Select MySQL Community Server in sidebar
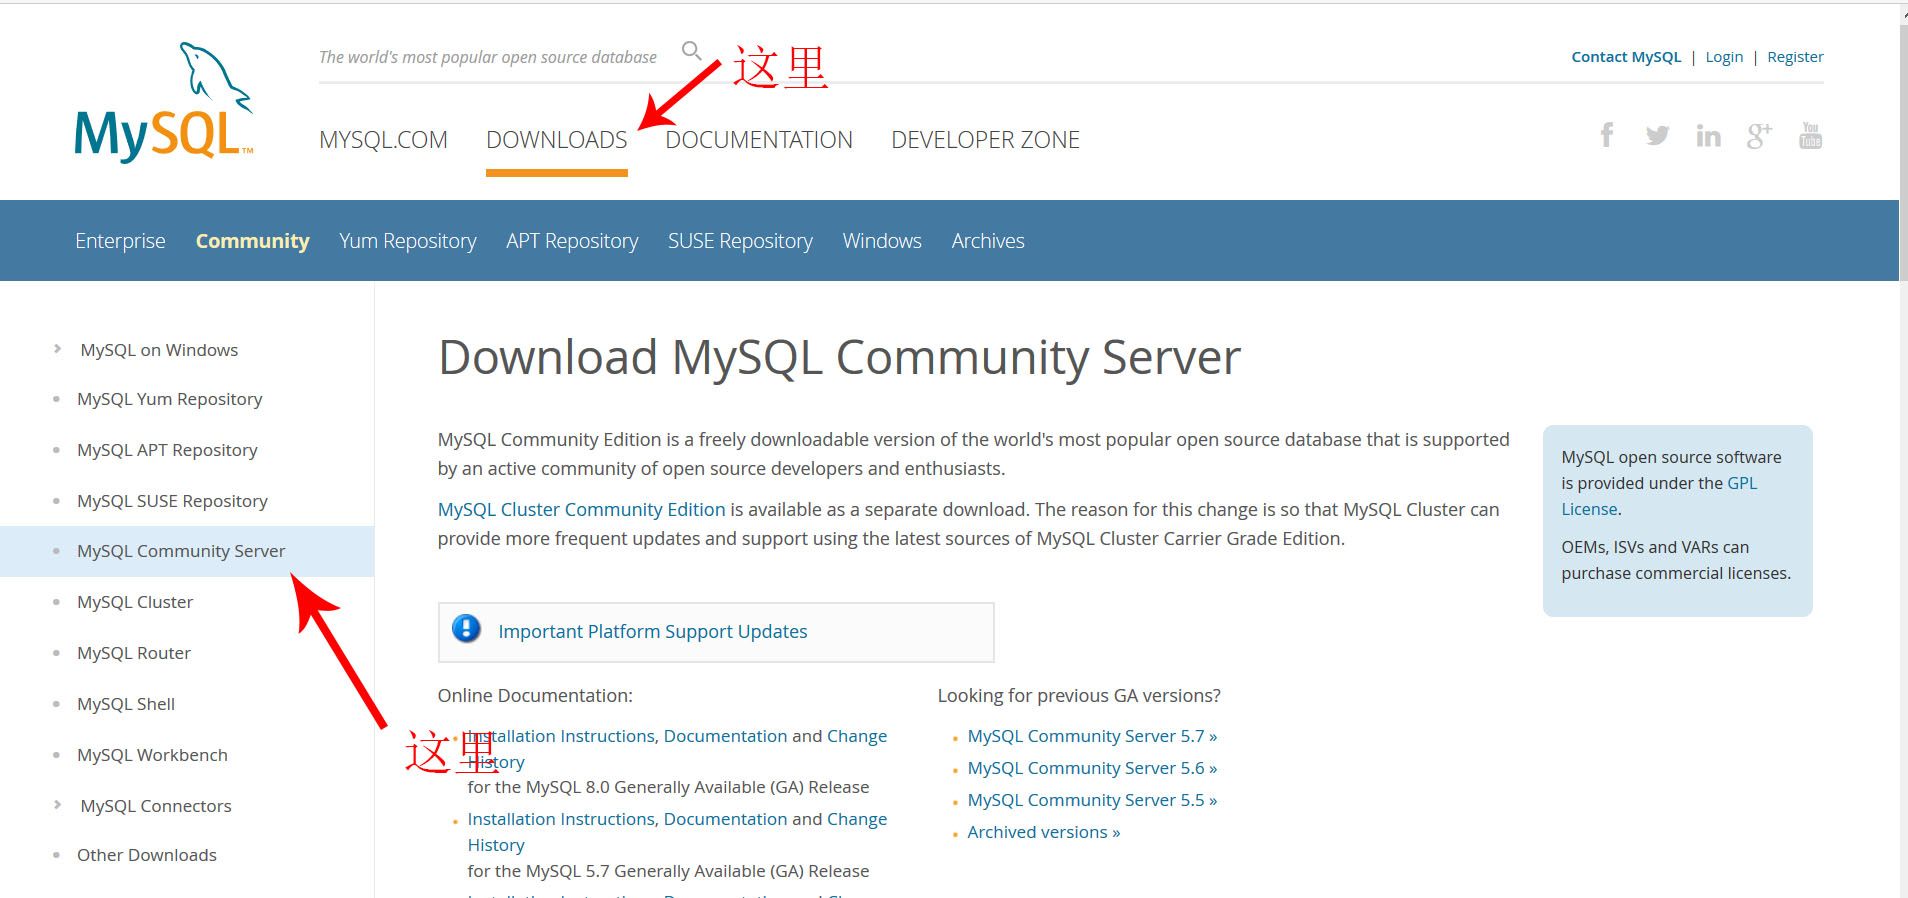This screenshot has height=898, width=1908. coord(181,551)
